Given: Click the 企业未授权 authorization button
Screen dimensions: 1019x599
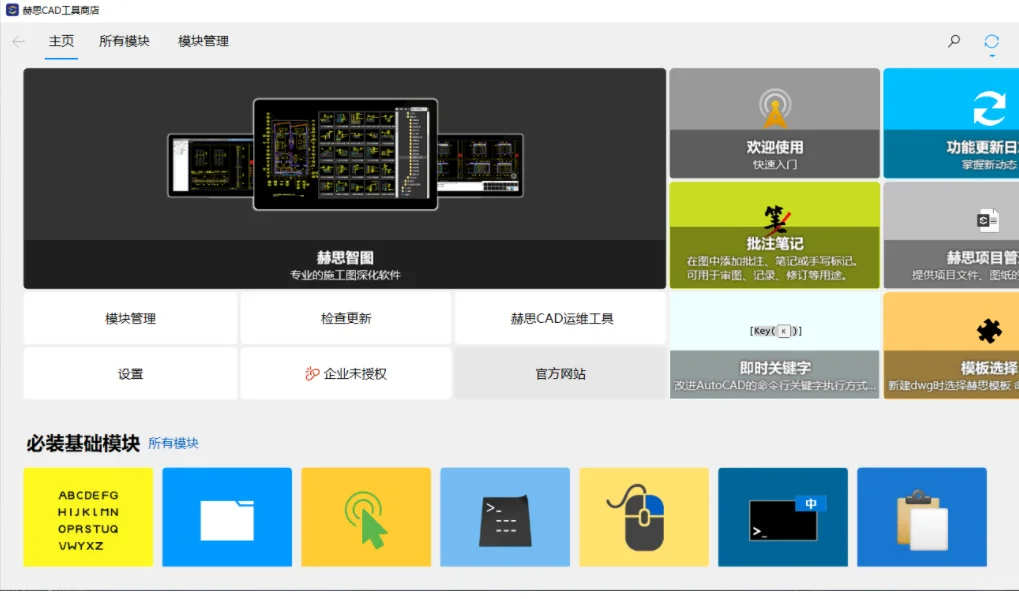Looking at the screenshot, I should (344, 372).
